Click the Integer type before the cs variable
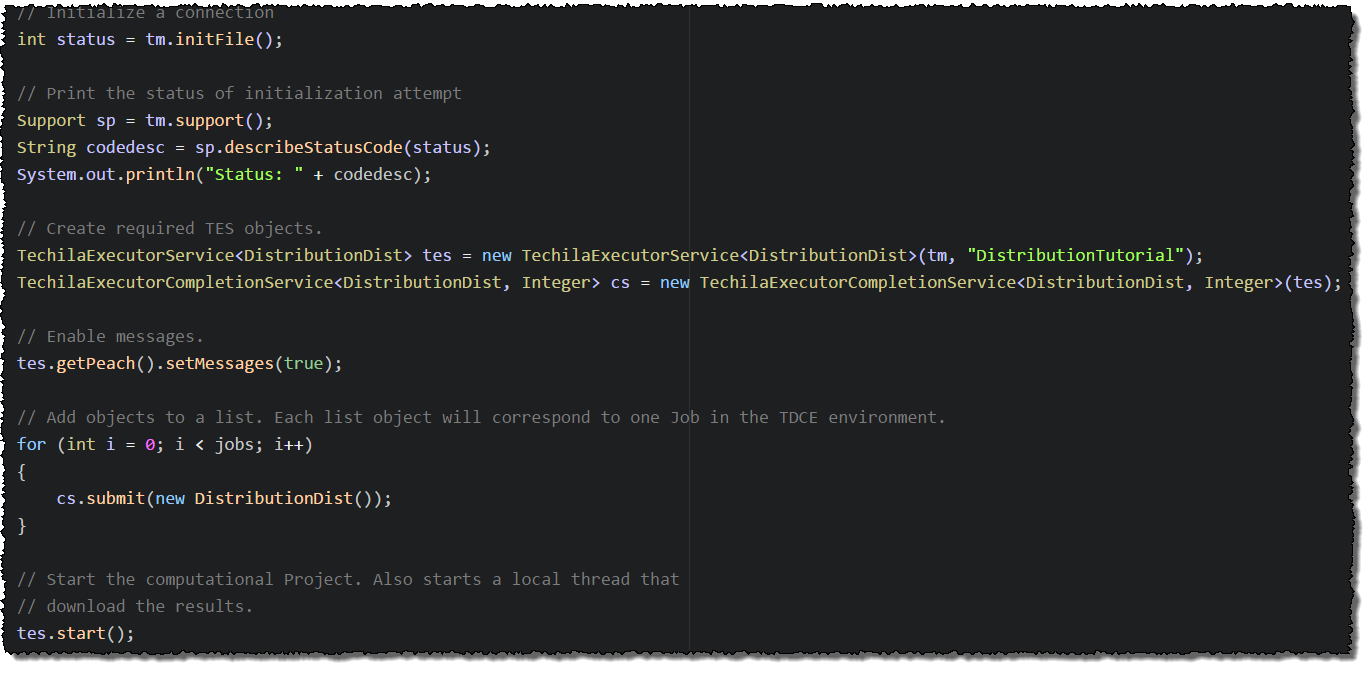The width and height of the screenshot is (1371, 674). tap(556, 282)
